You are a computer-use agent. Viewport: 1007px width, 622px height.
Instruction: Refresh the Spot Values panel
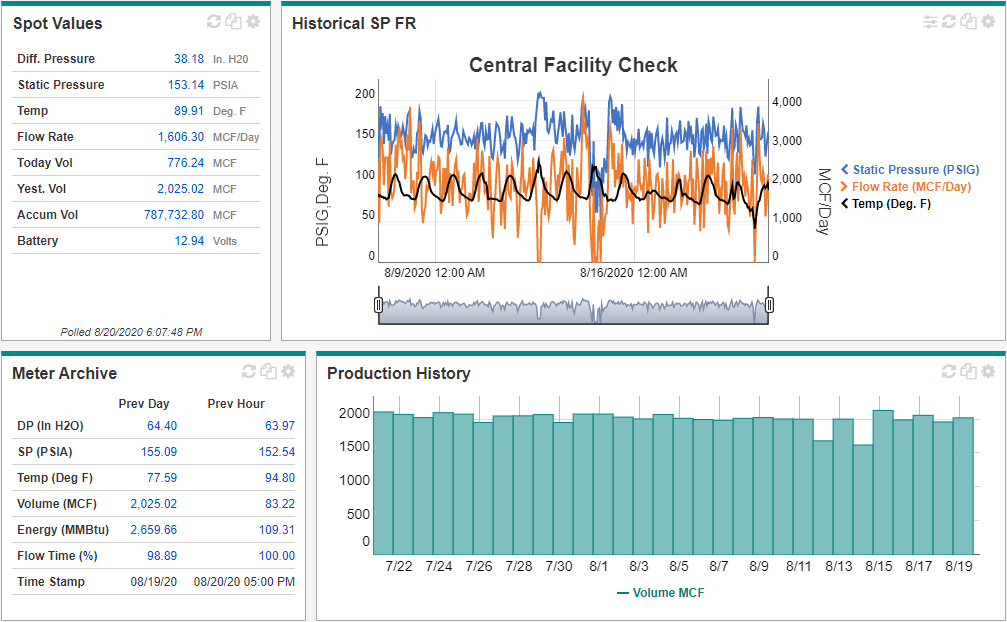[x=214, y=22]
